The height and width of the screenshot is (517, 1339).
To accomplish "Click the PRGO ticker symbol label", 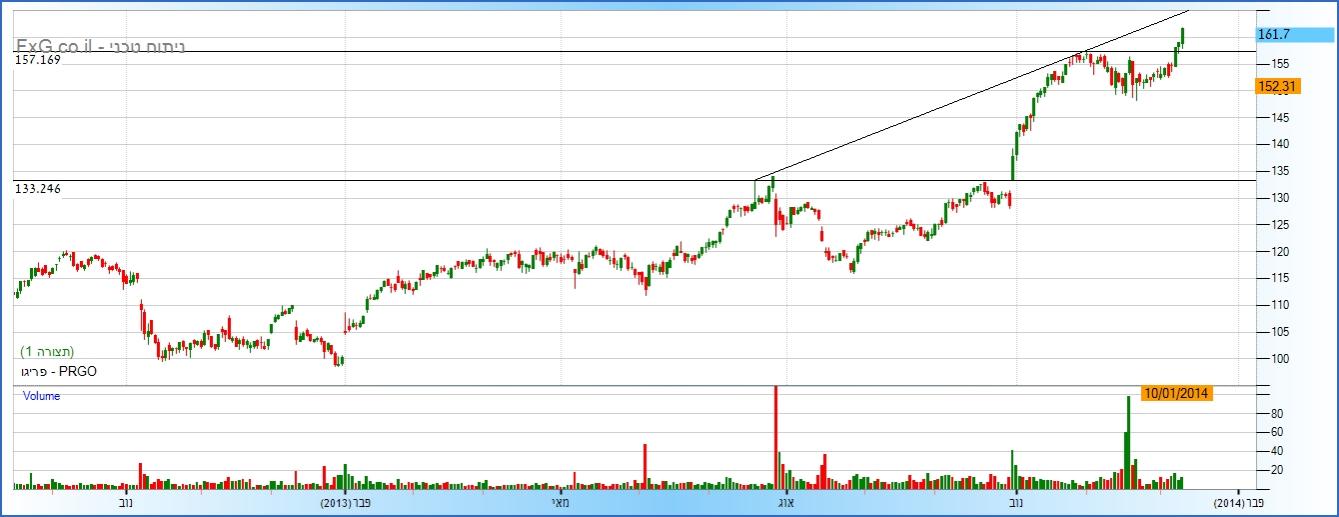I will point(58,371).
